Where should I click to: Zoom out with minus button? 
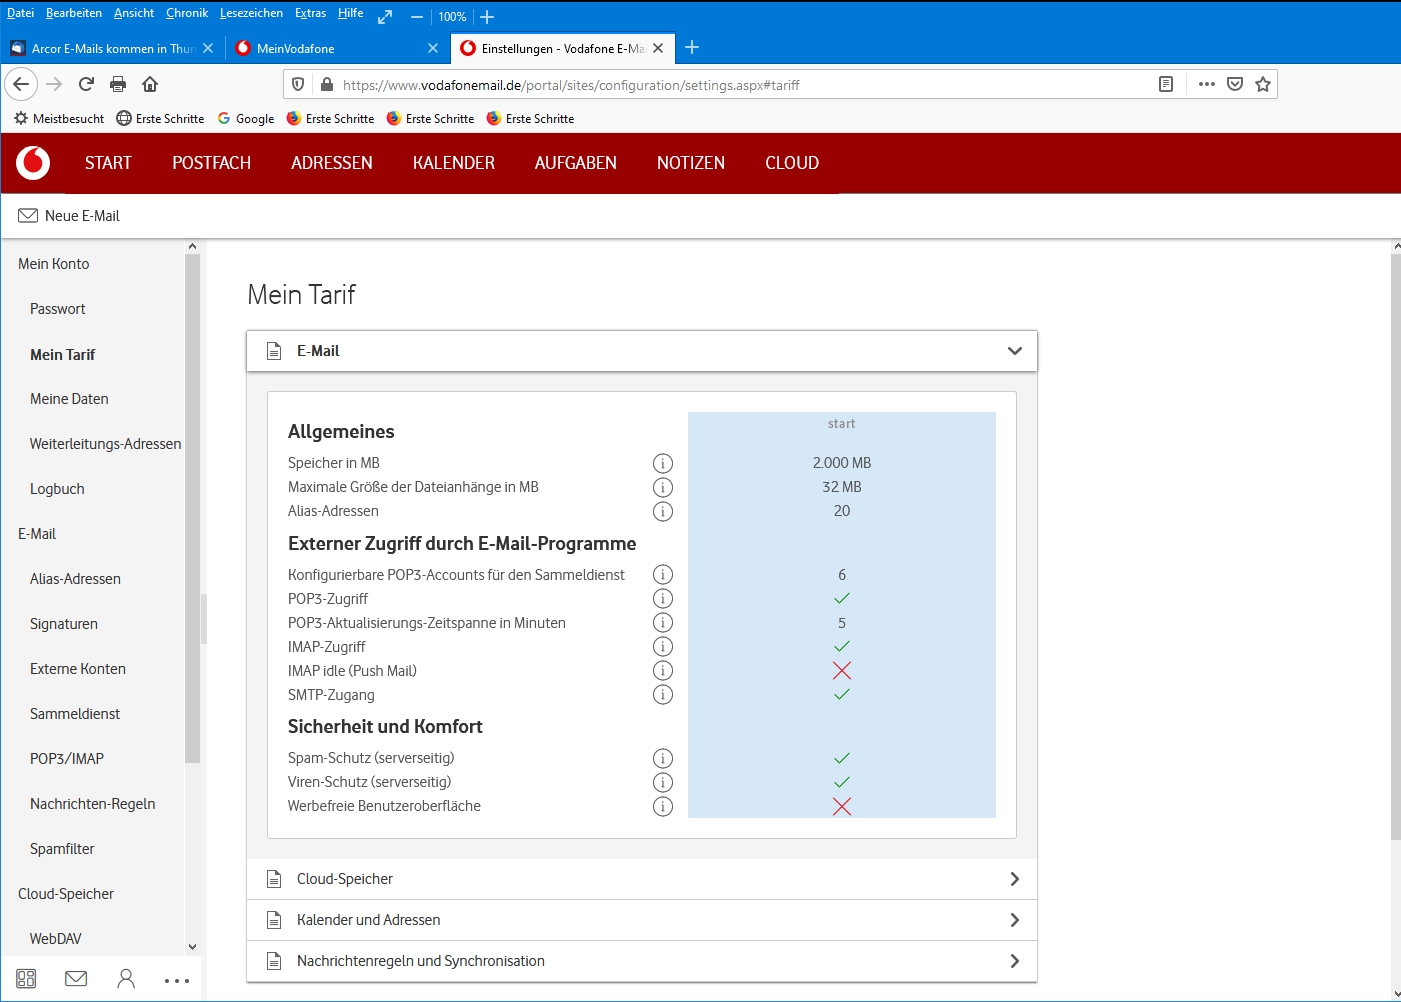(417, 16)
